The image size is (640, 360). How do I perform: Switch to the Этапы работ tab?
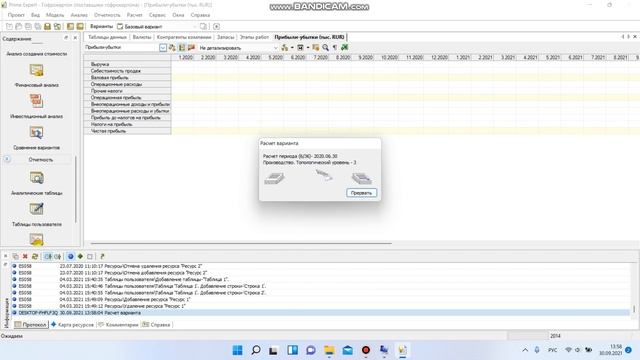tap(254, 37)
